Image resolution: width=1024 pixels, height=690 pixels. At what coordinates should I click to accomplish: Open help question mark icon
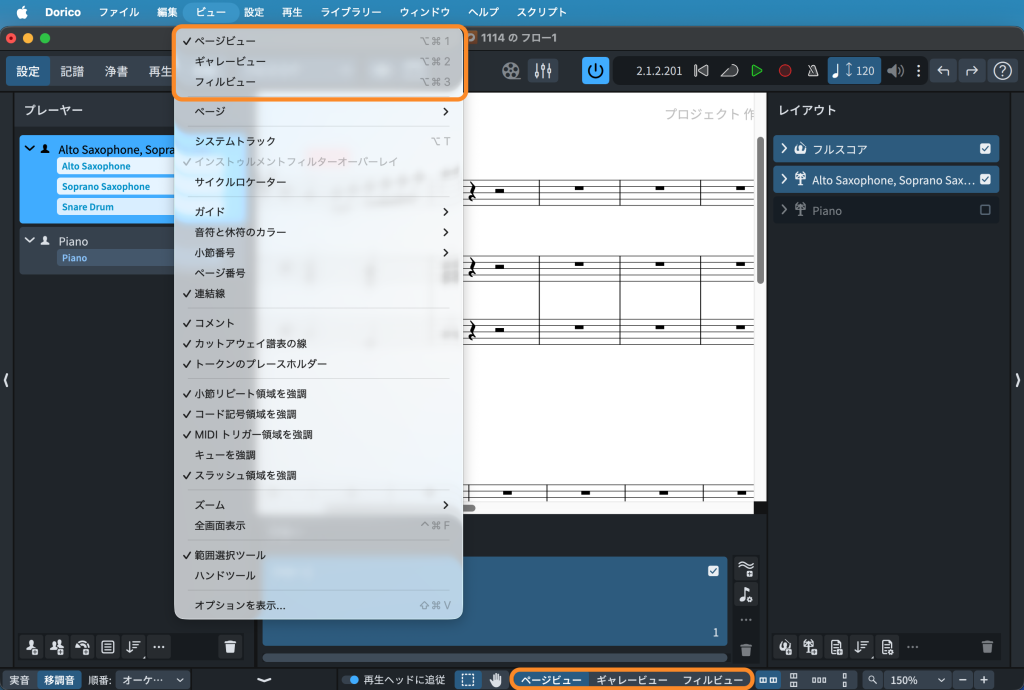(x=1001, y=71)
